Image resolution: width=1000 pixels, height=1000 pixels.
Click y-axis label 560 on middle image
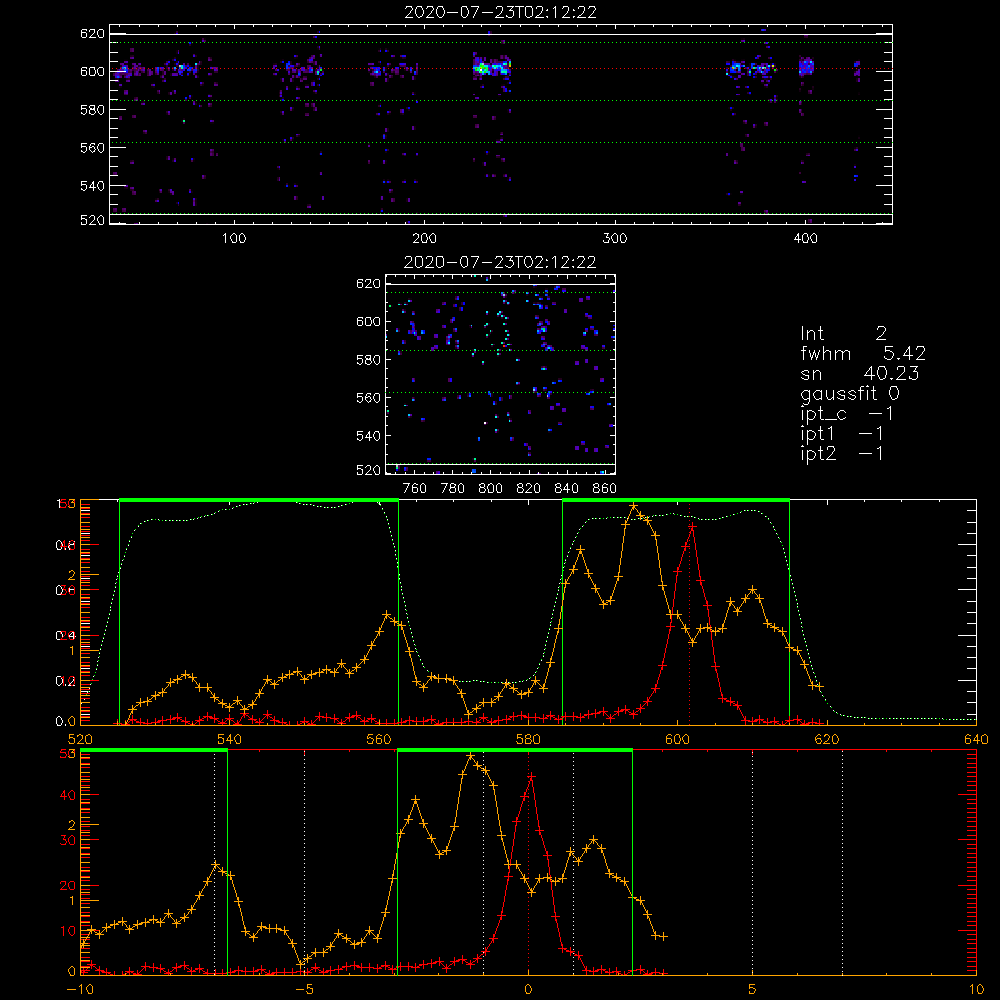pos(368,398)
